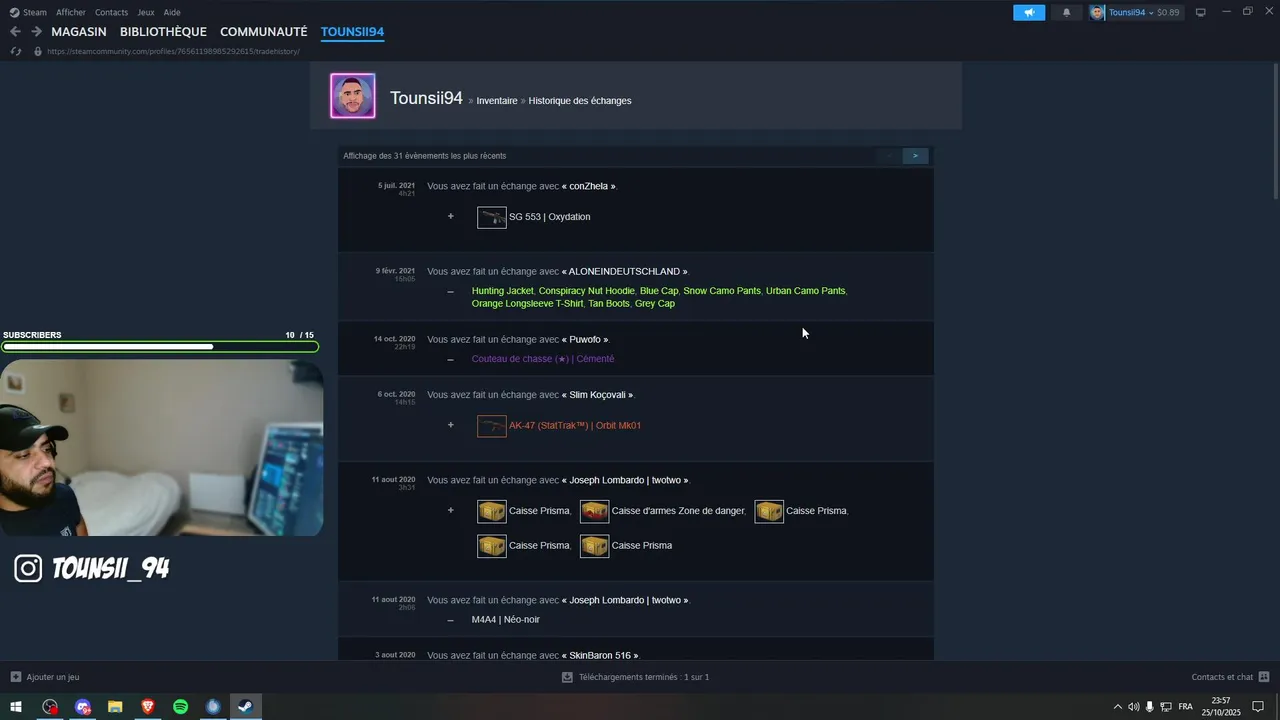This screenshot has width=1280, height=720.
Task: Click the Couteau de chasse Cémenté item
Action: coord(543,359)
